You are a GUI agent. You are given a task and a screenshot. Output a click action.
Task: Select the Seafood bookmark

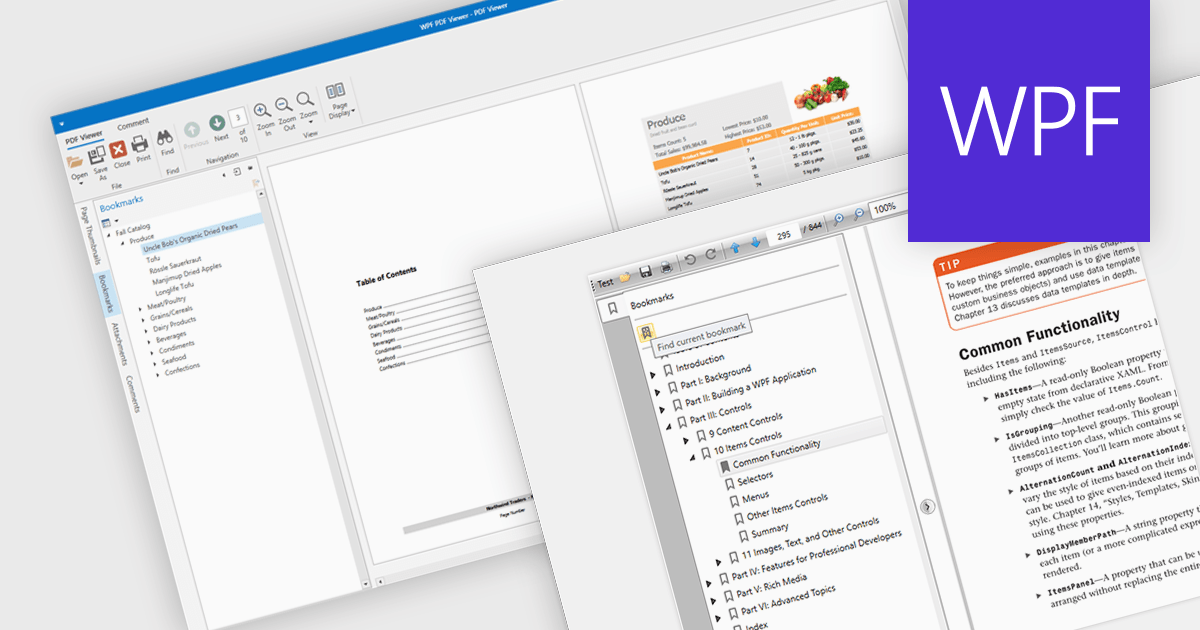coord(176,359)
